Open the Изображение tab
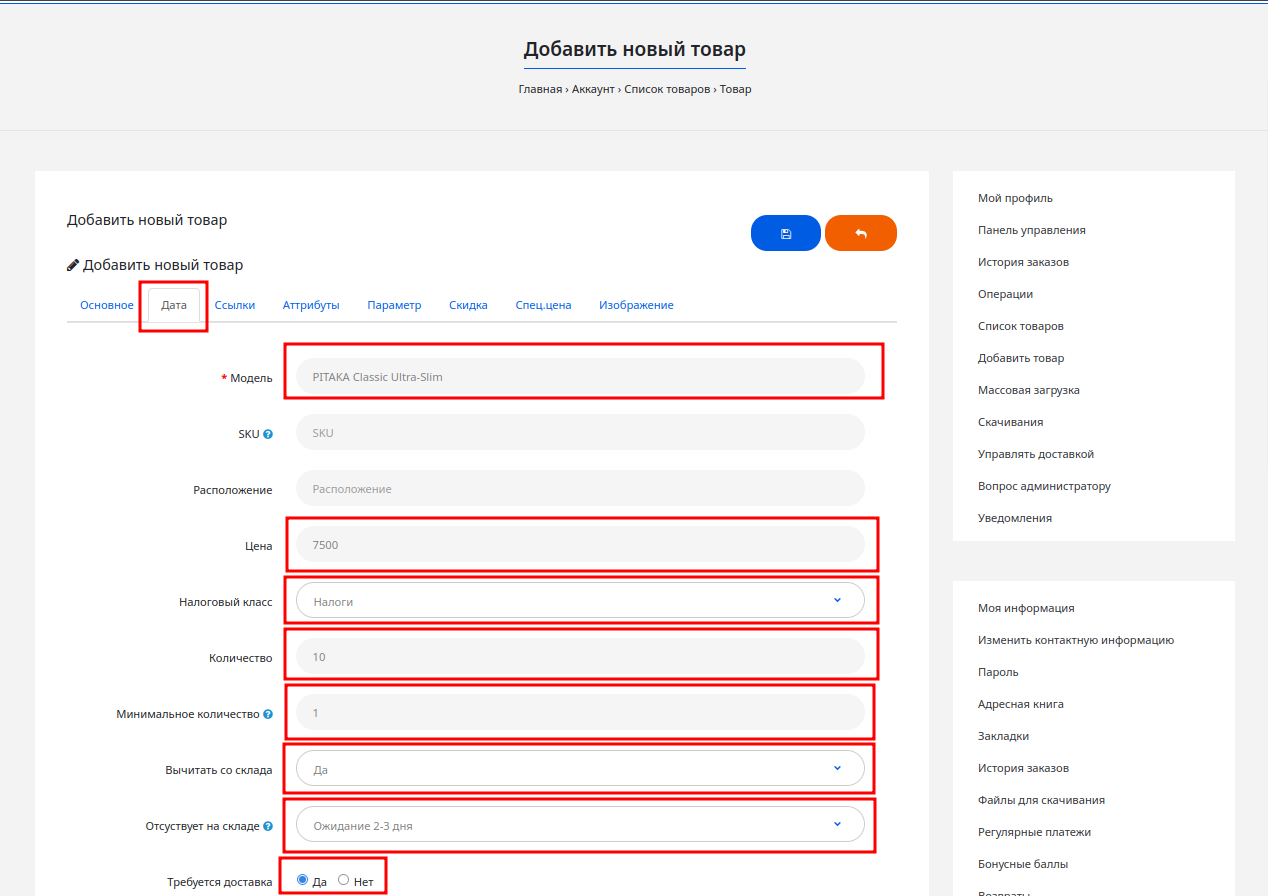 [x=636, y=305]
